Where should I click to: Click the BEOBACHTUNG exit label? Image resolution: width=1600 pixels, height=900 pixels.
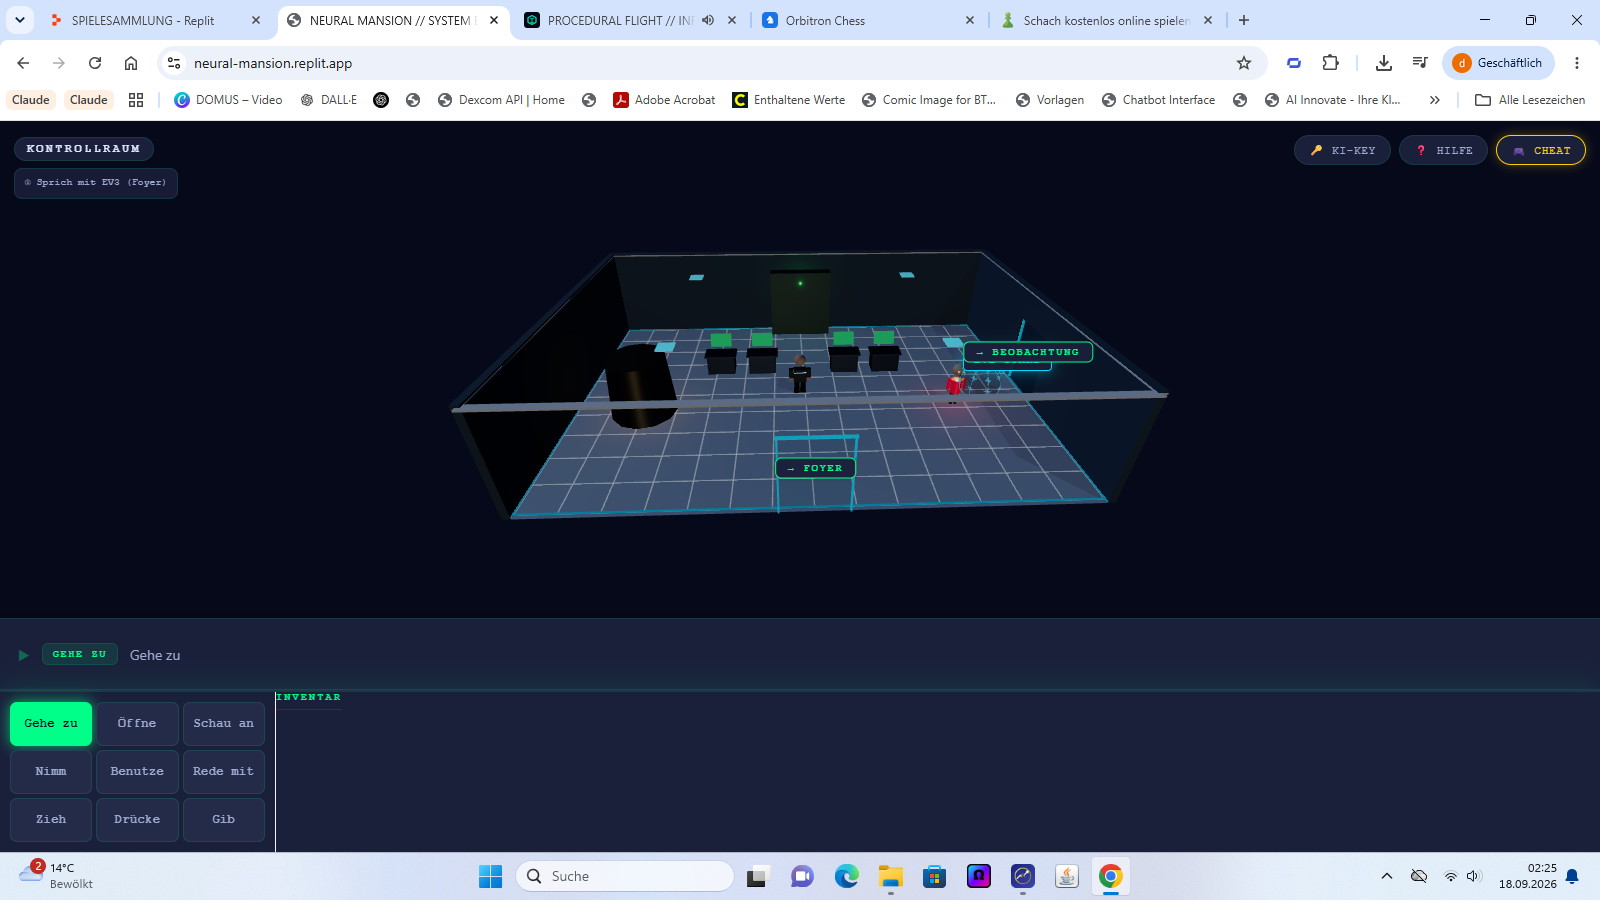coord(1028,352)
